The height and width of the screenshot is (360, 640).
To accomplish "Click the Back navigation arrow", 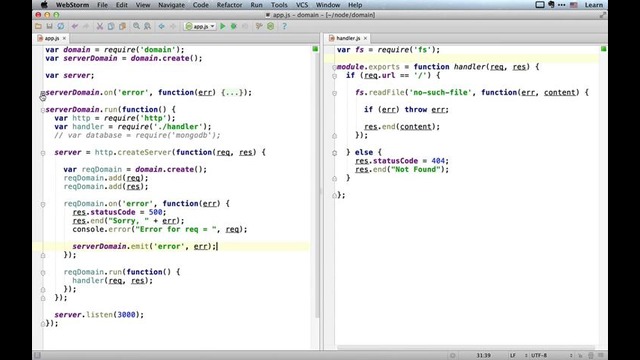I will click(x=162, y=26).
